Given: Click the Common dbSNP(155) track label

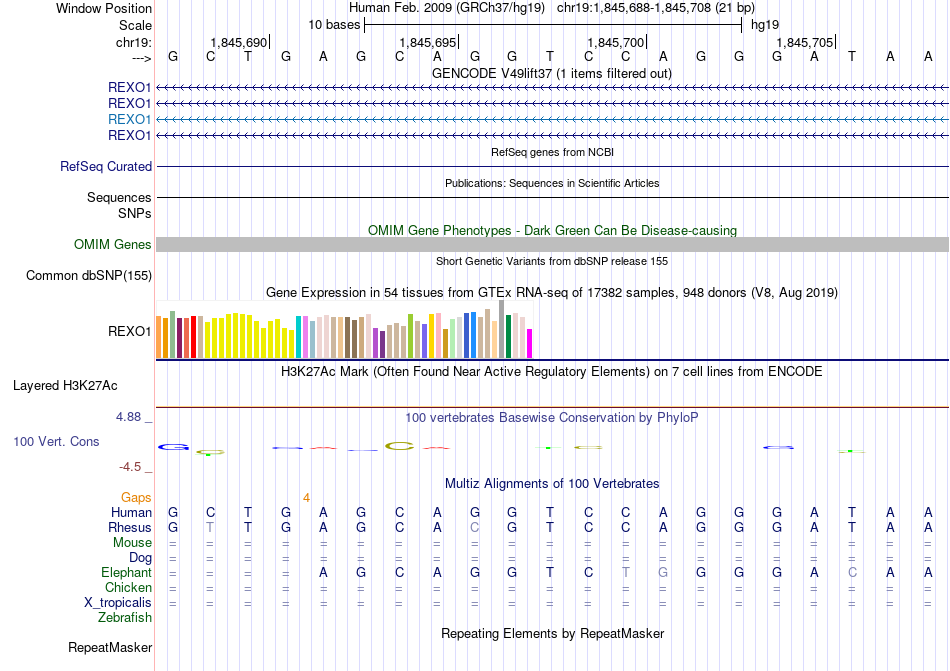Looking at the screenshot, I should click(x=89, y=276).
